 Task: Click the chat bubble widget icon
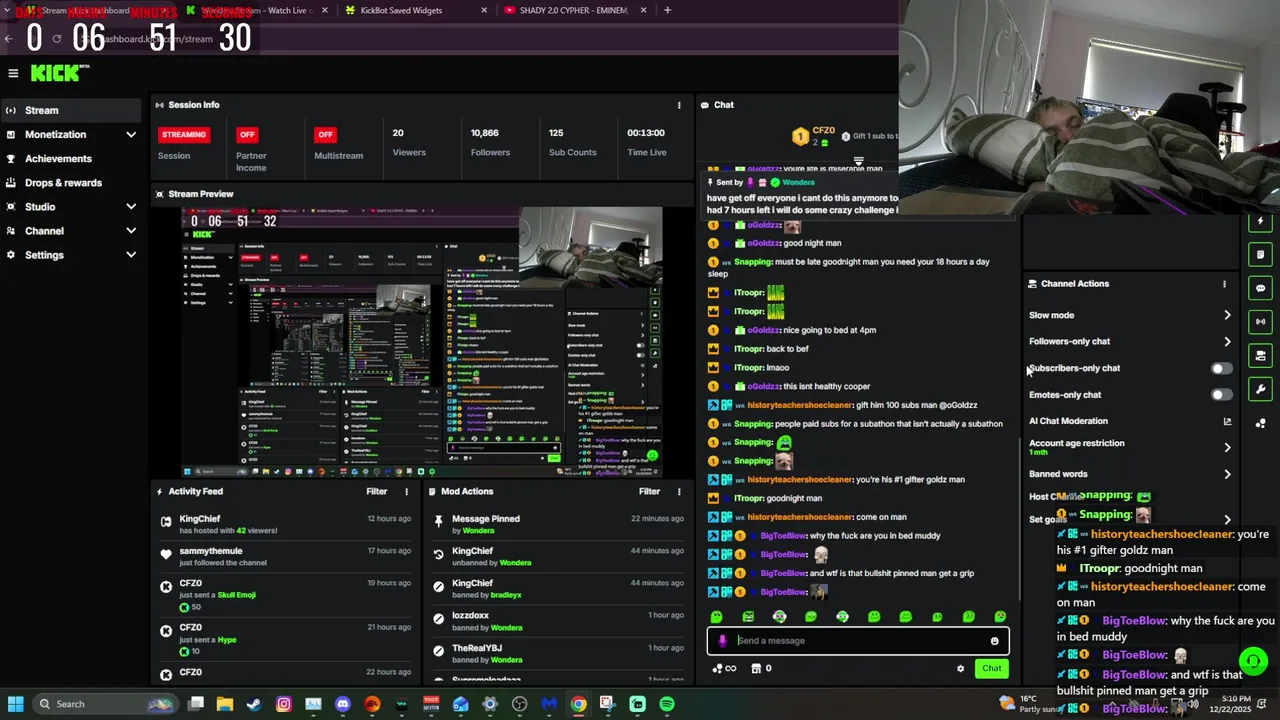pyautogui.click(x=1260, y=288)
